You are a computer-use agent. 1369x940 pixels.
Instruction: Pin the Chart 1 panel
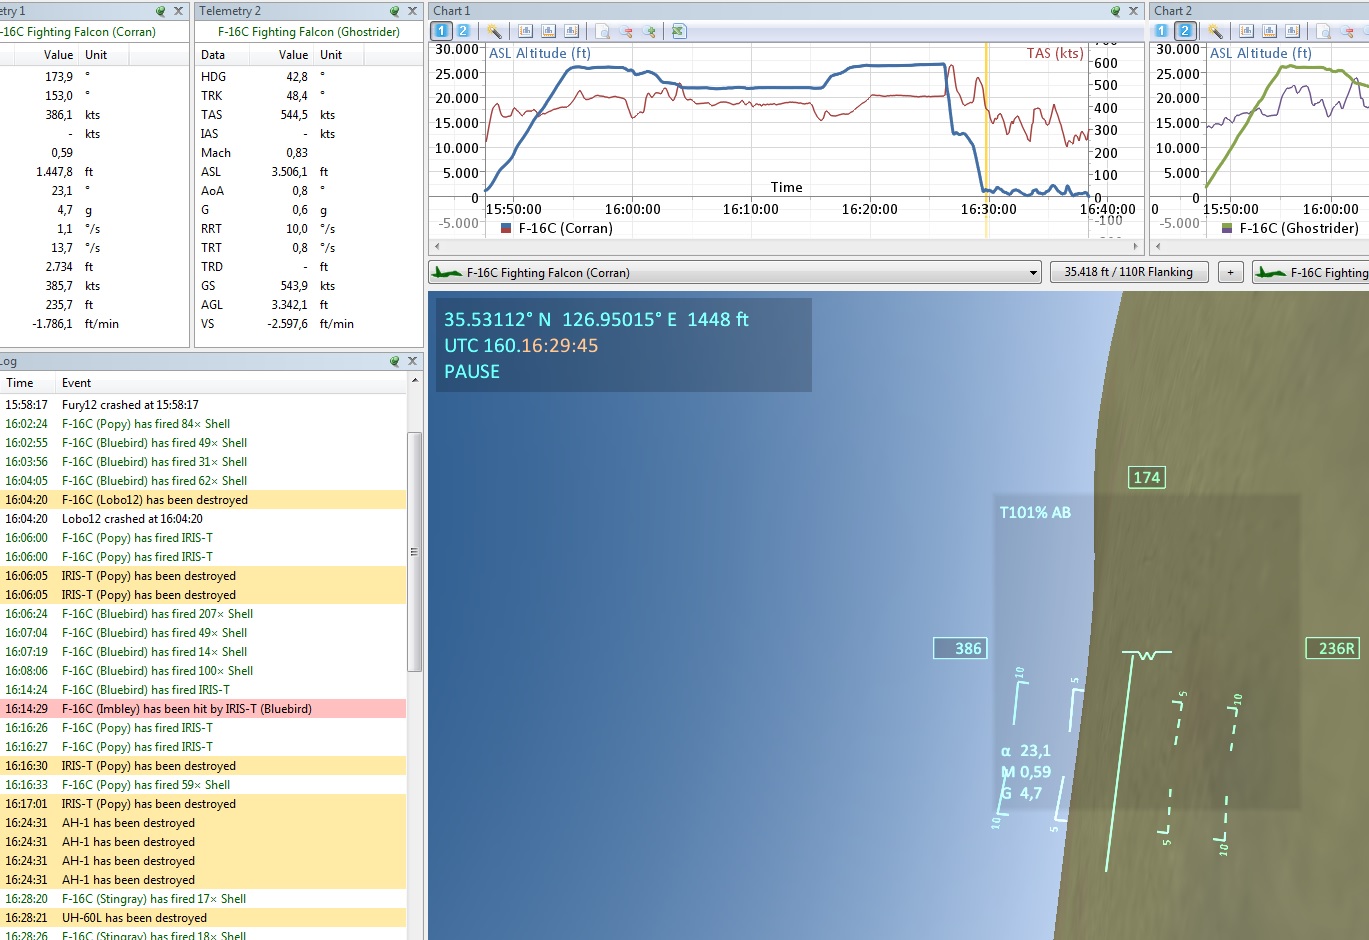coord(1115,11)
